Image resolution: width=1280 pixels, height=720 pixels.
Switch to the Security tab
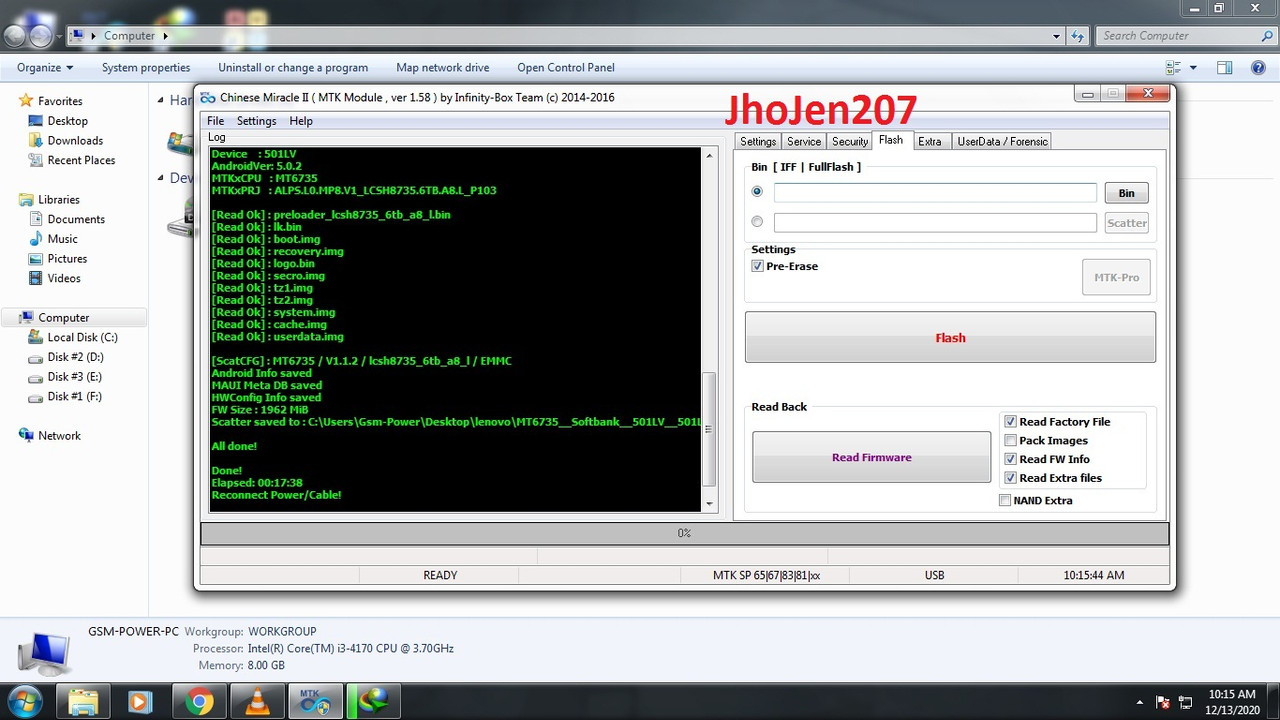[850, 142]
